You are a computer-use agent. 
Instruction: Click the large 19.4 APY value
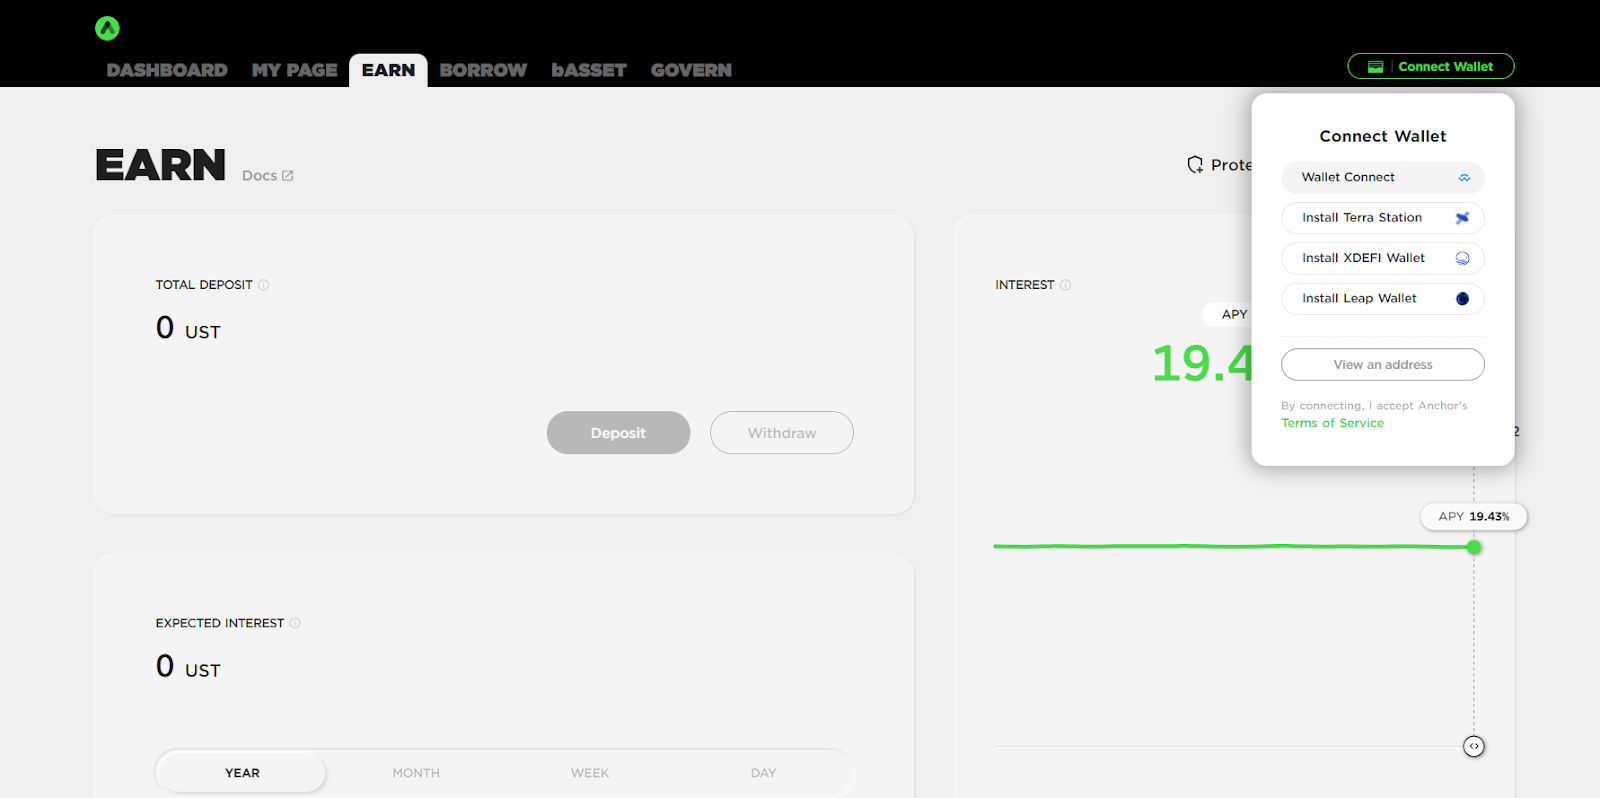coord(1202,363)
